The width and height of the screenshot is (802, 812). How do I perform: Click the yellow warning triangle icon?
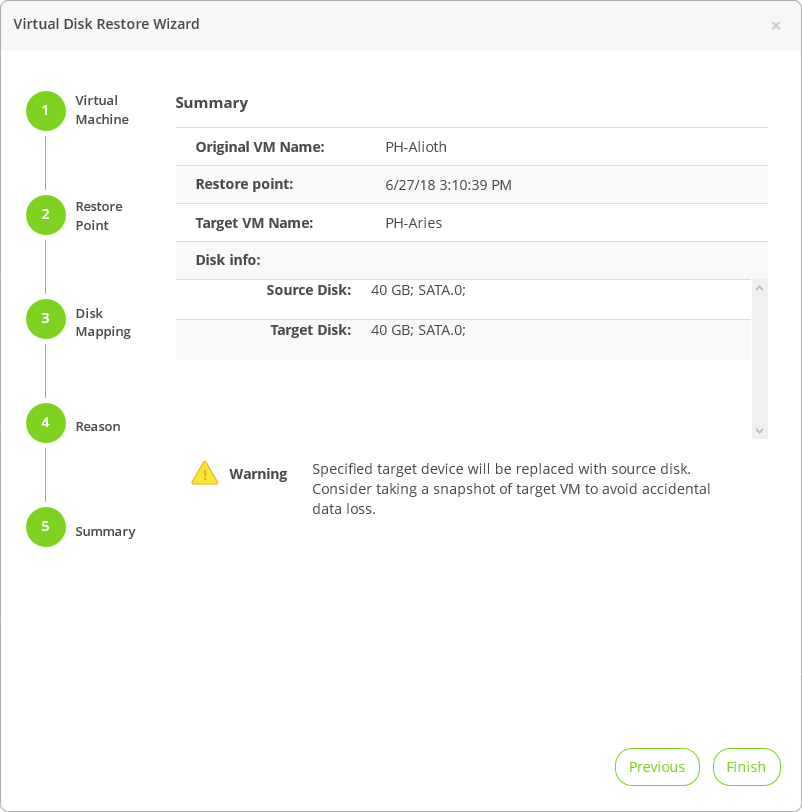click(x=205, y=473)
